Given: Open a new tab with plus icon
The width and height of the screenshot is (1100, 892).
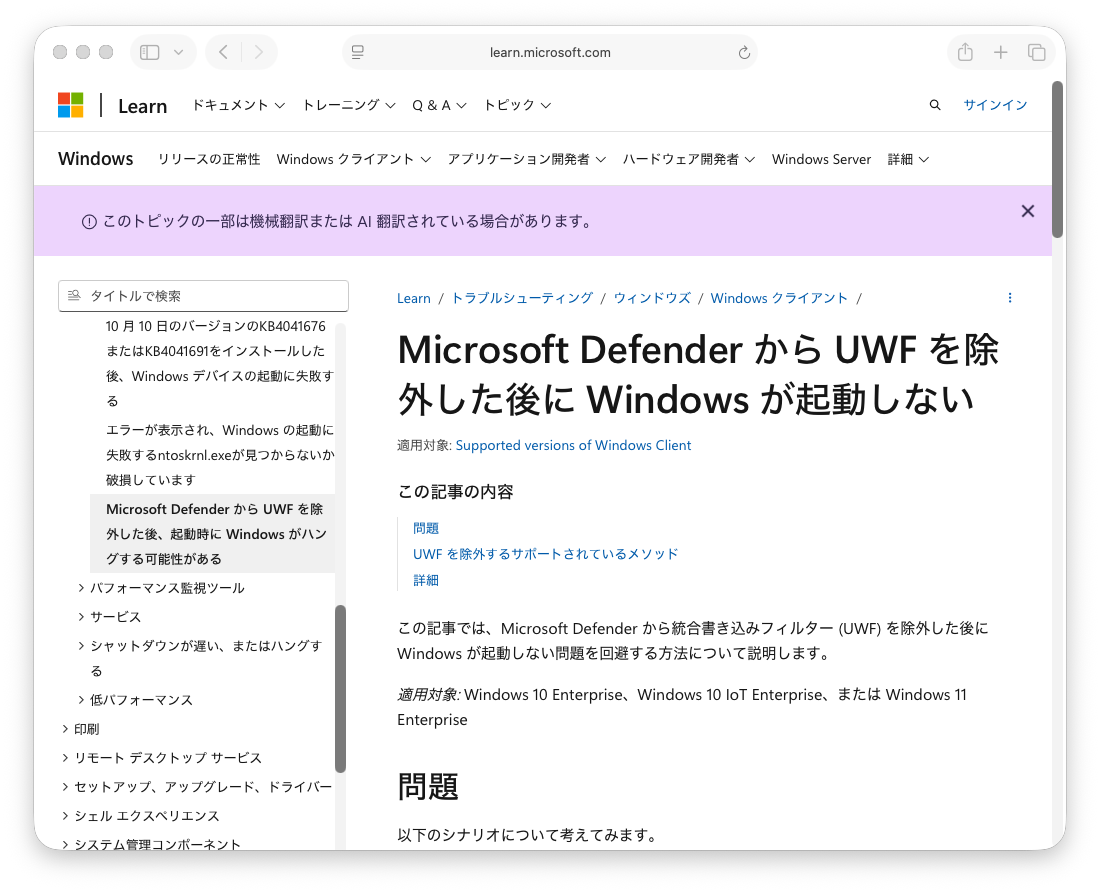Looking at the screenshot, I should click(1001, 52).
